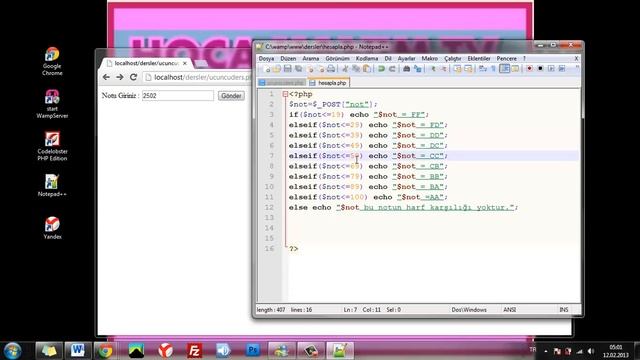Select the hesapla.php tab
The width and height of the screenshot is (640, 360).
coord(328,83)
